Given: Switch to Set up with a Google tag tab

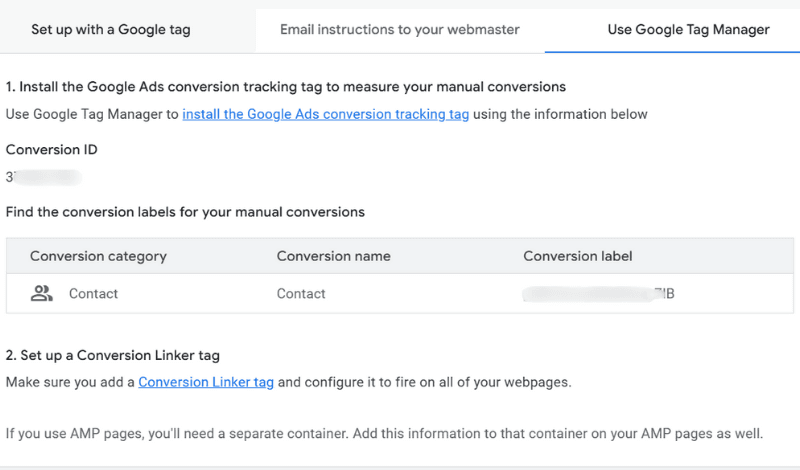Looking at the screenshot, I should (x=111, y=30).
